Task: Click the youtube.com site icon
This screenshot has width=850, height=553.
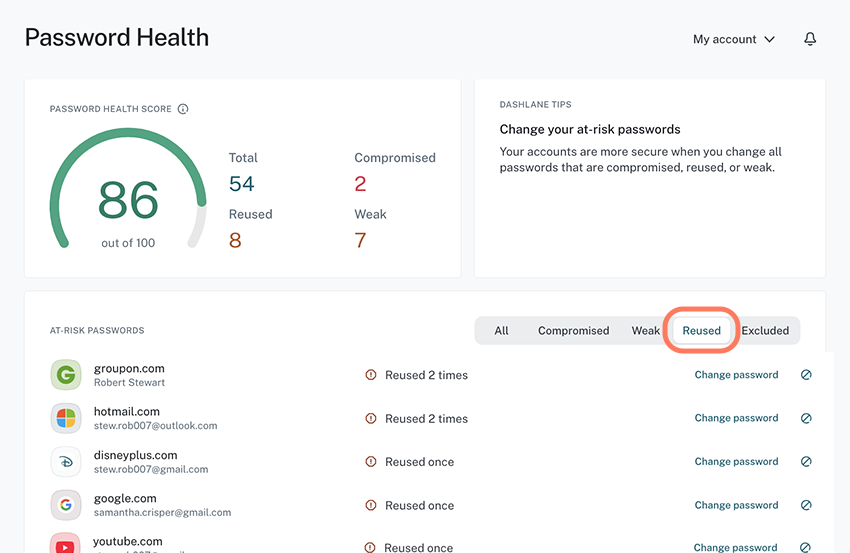Action: [x=66, y=545]
